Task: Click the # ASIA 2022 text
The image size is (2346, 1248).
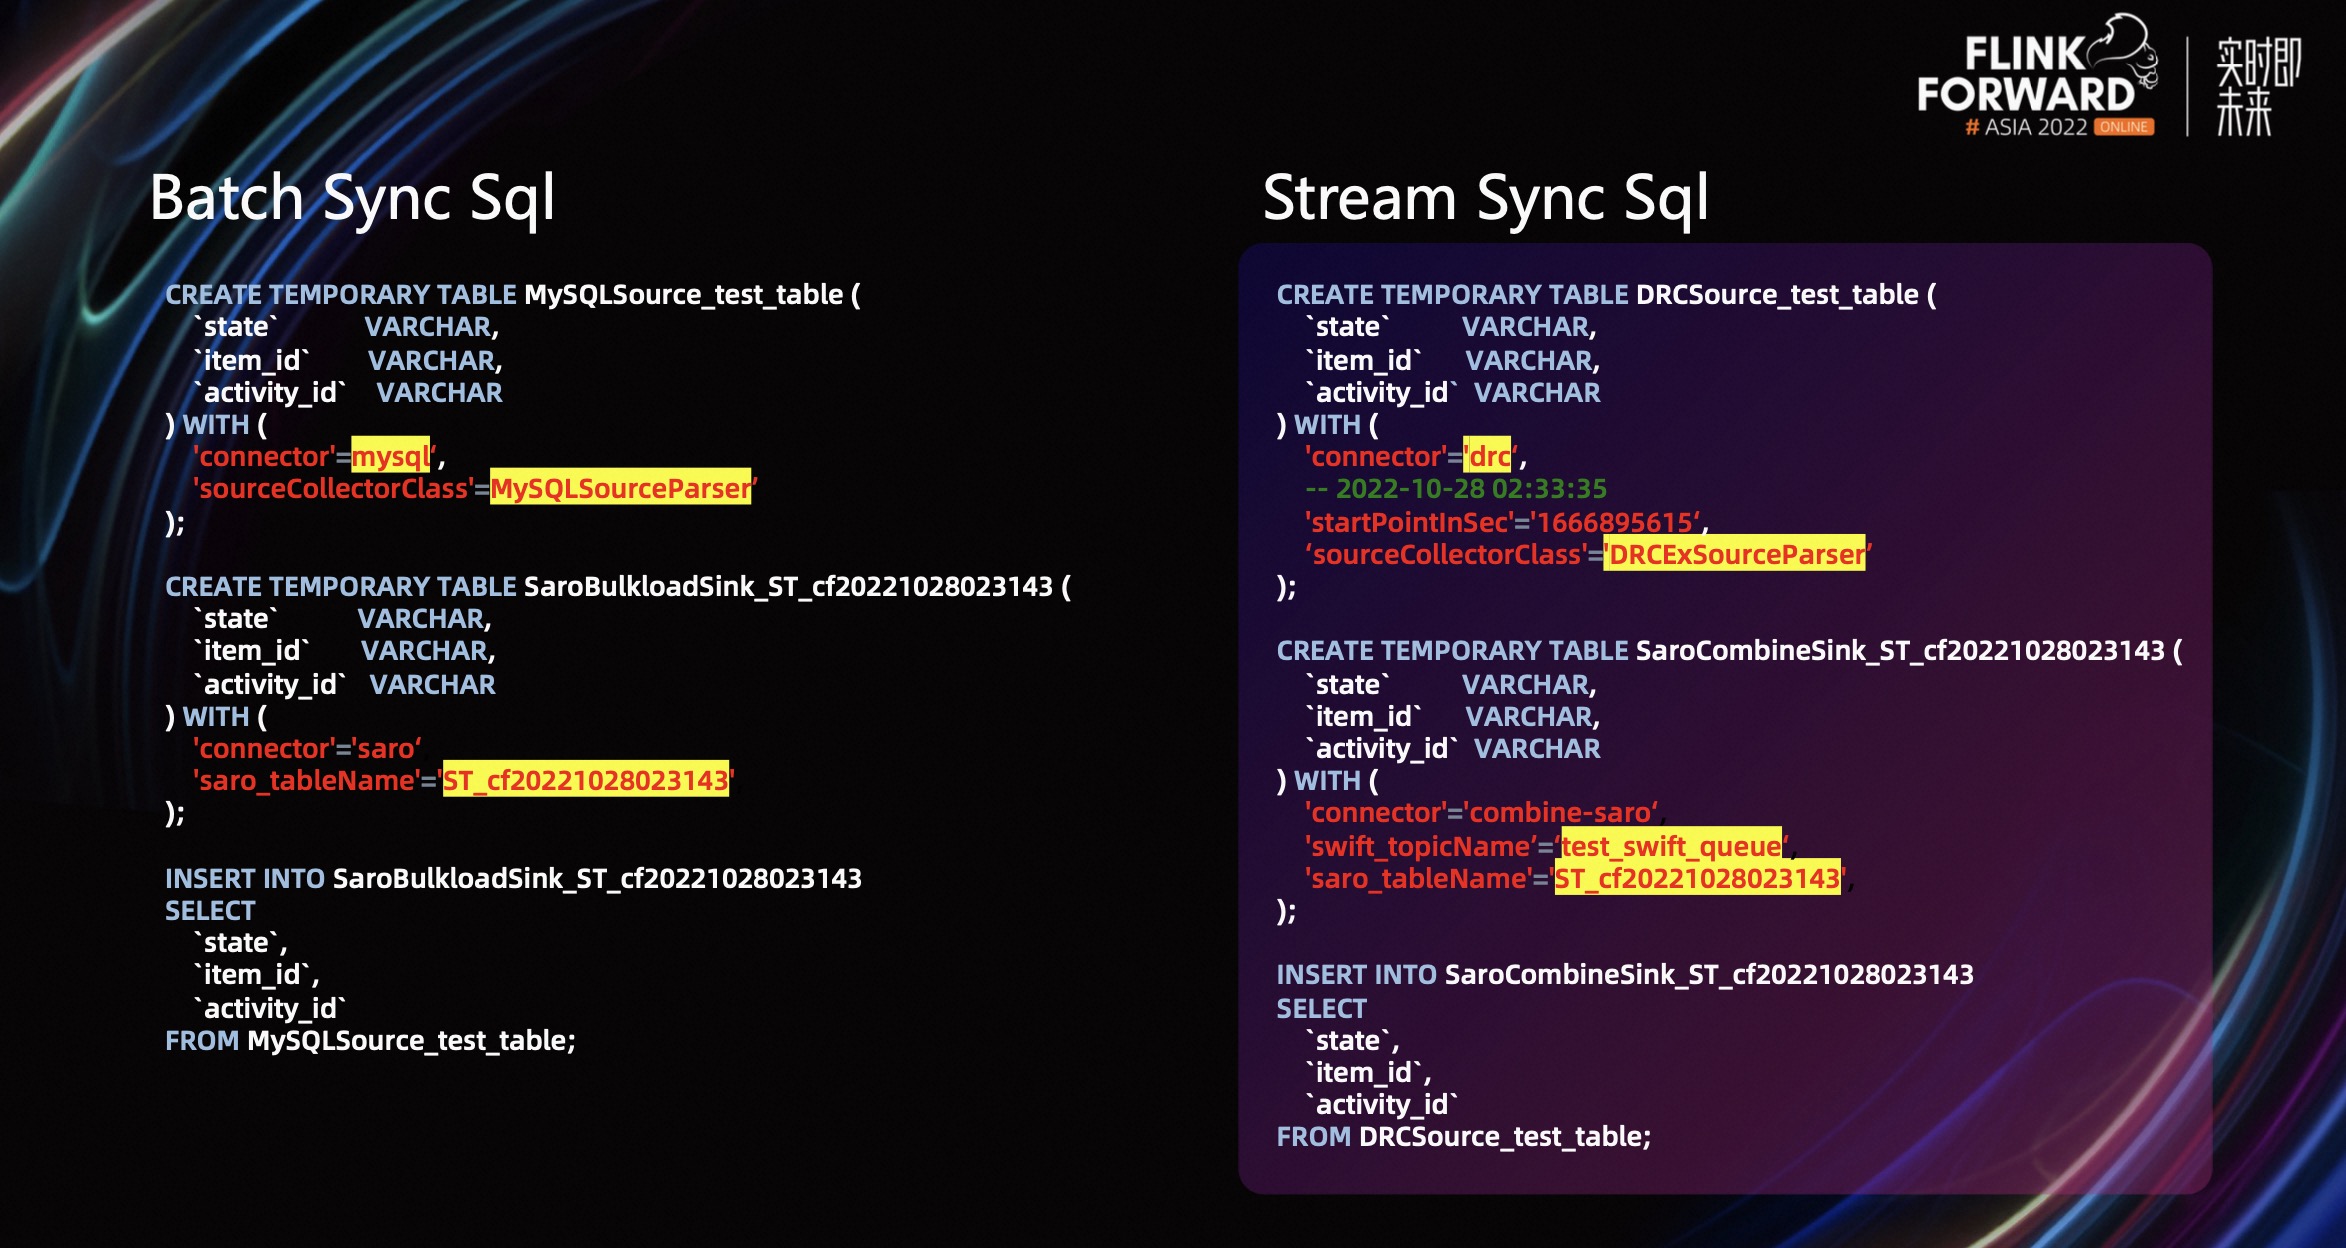Action: (x=2026, y=127)
